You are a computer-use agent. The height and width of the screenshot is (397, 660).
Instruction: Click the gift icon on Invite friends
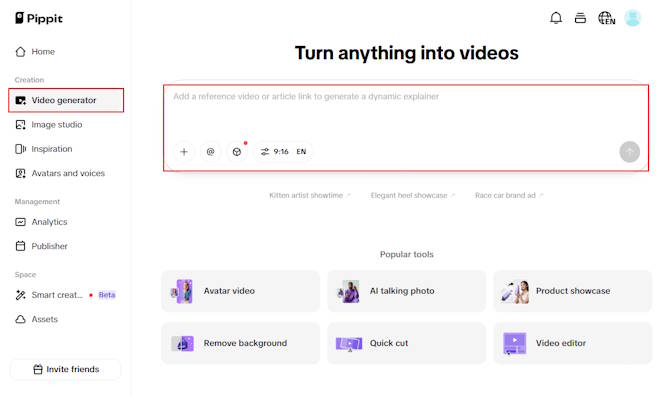pyautogui.click(x=38, y=369)
